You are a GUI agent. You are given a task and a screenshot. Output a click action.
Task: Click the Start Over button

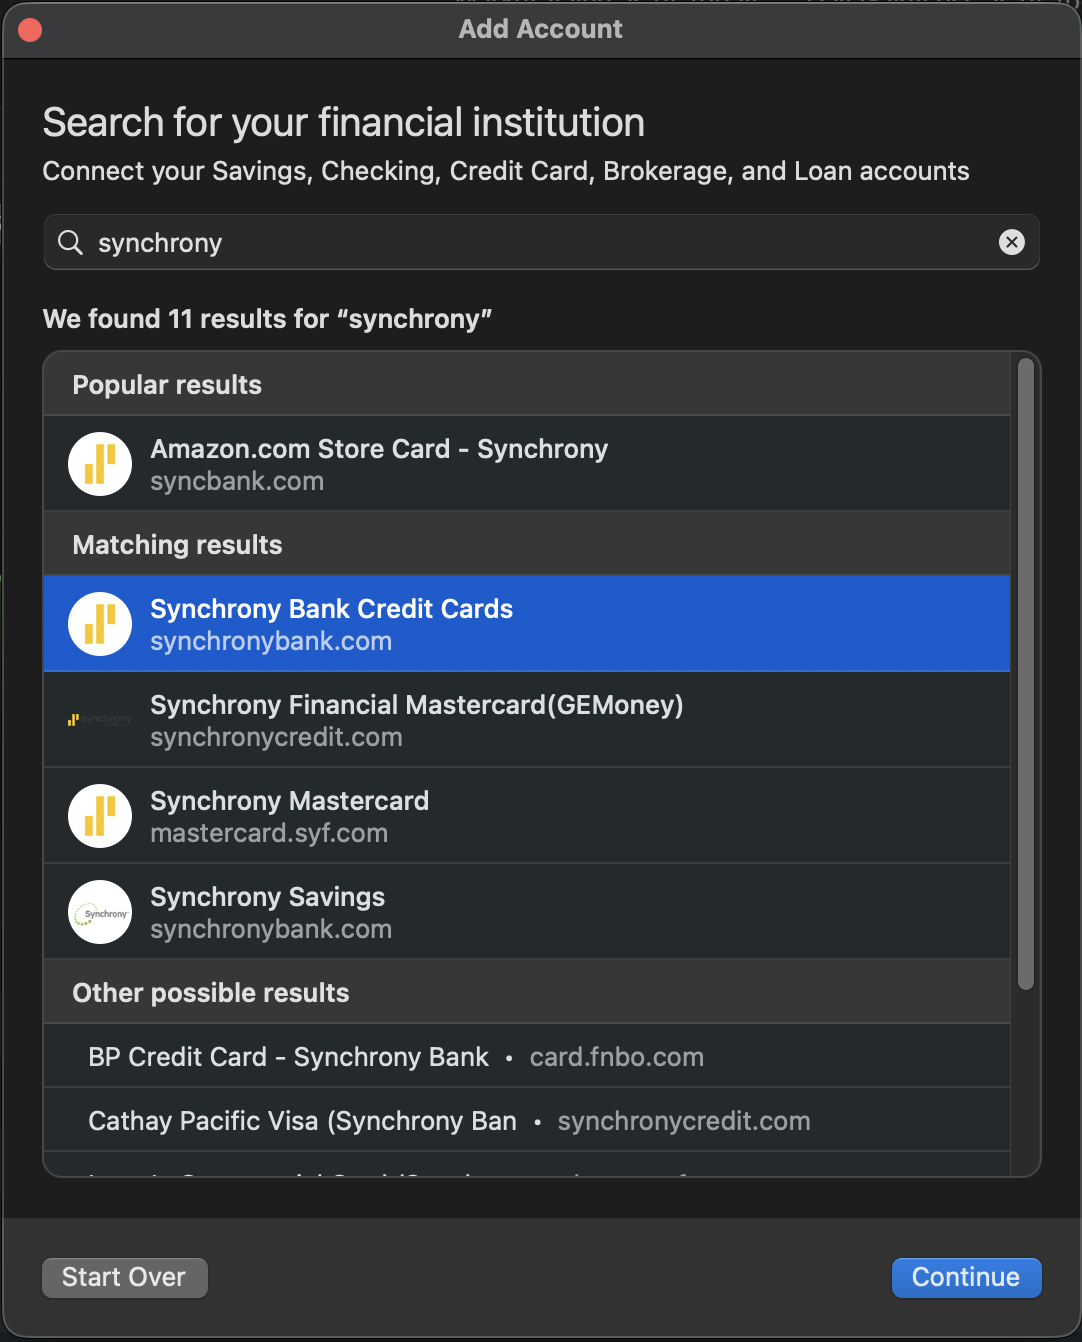[x=124, y=1277]
